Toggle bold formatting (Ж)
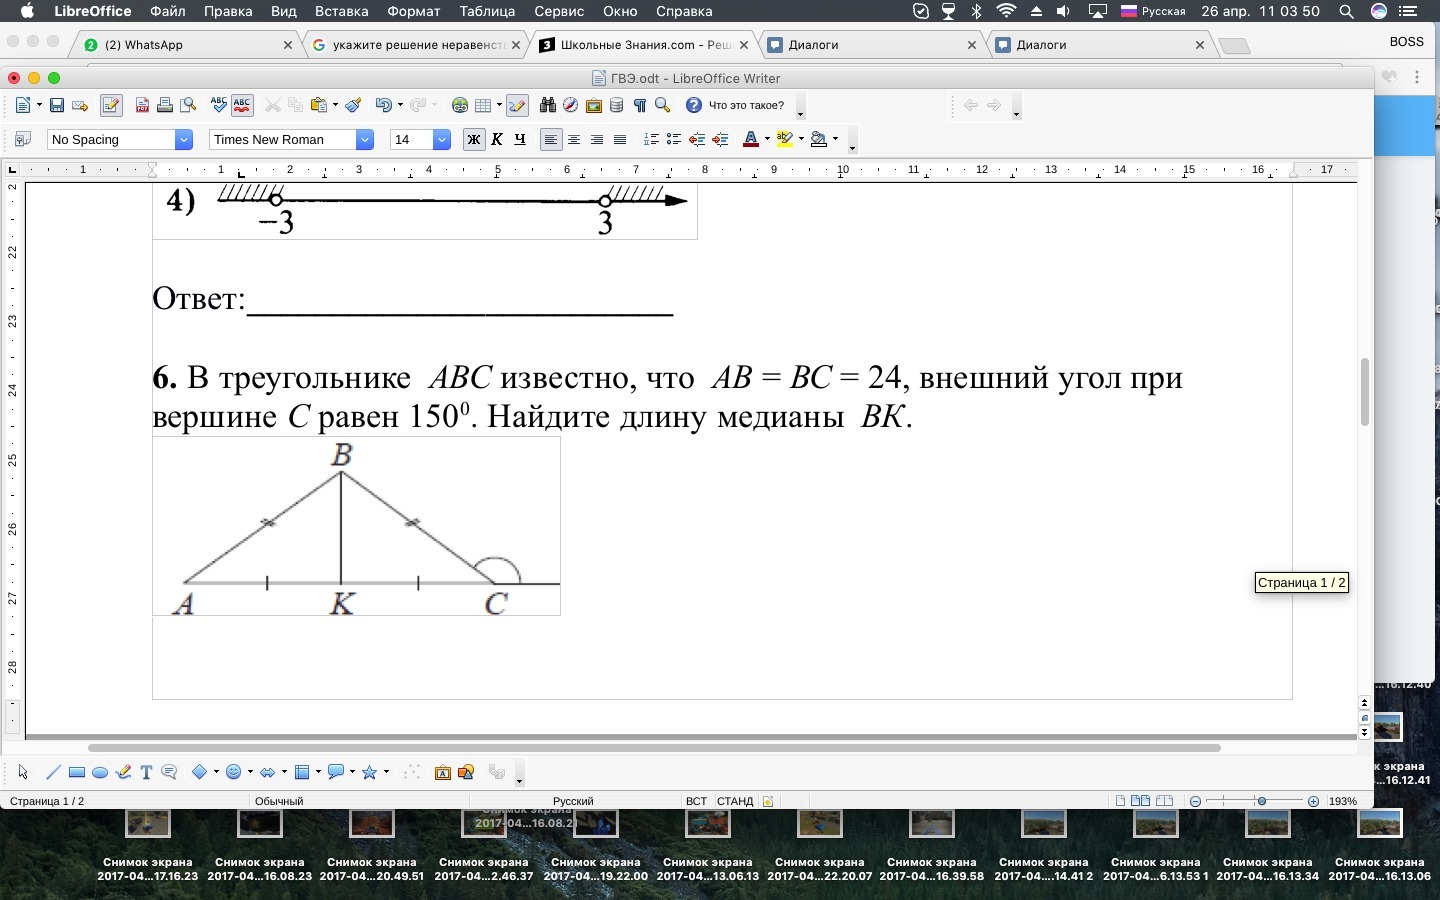This screenshot has width=1440, height=900. point(474,140)
